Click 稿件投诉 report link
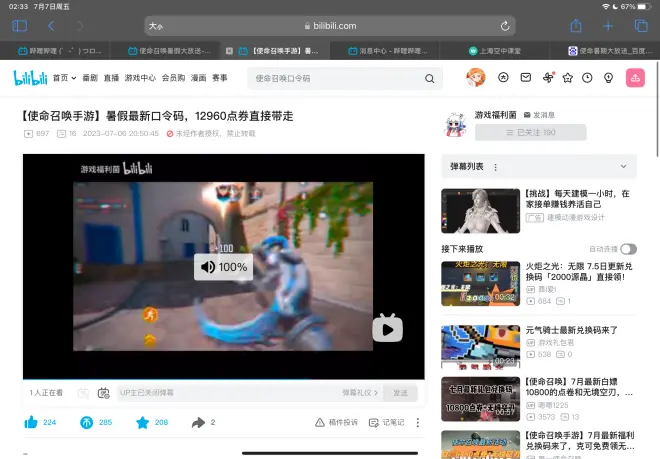660x459 pixels. [336, 422]
